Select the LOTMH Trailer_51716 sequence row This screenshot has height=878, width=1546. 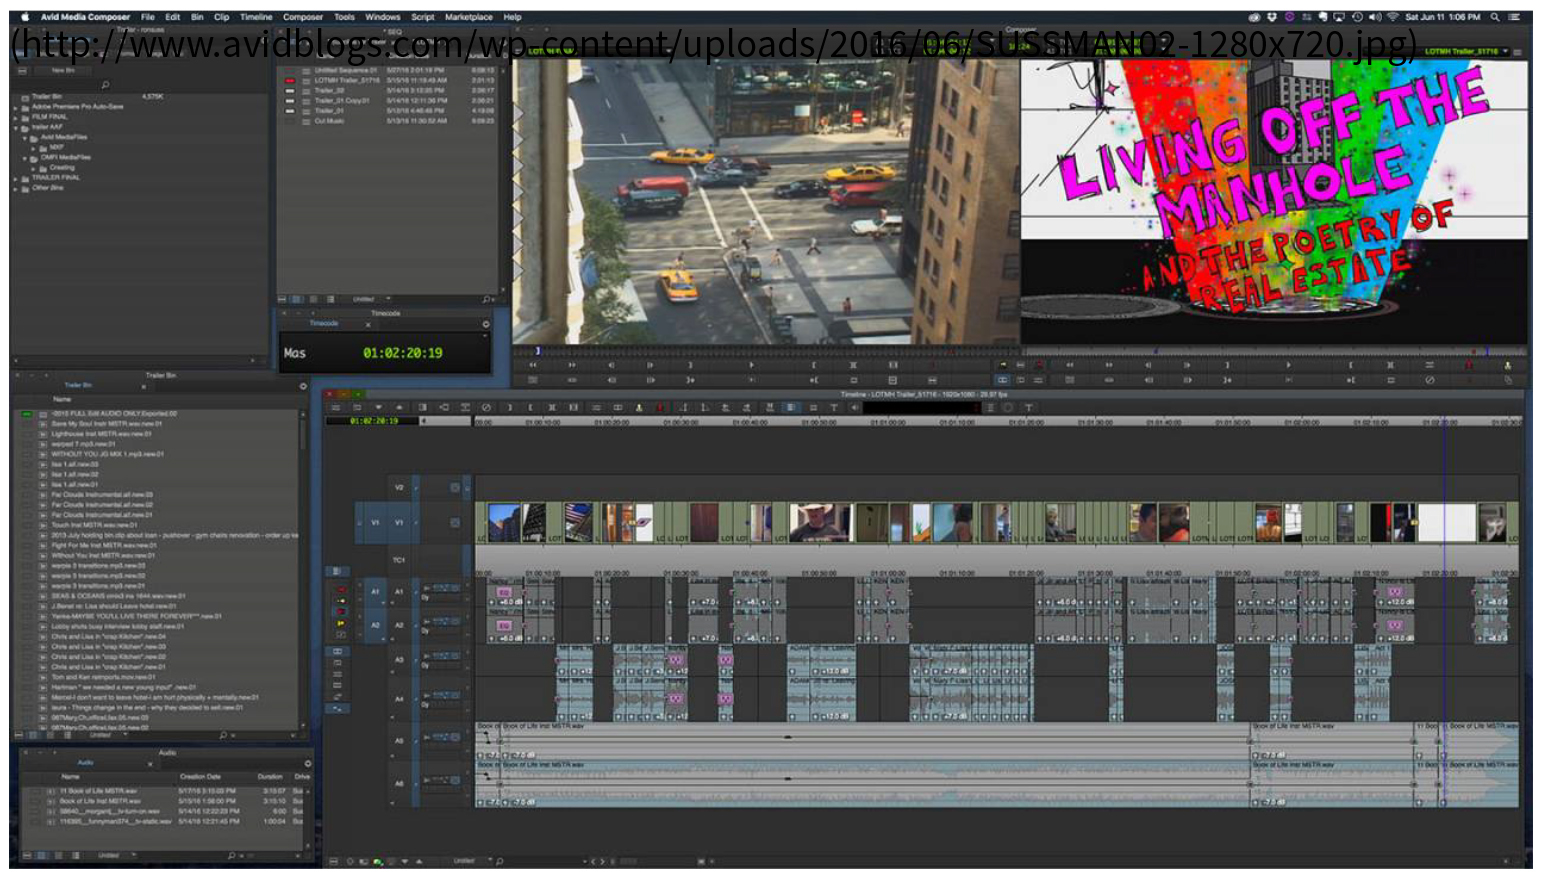click(x=387, y=81)
